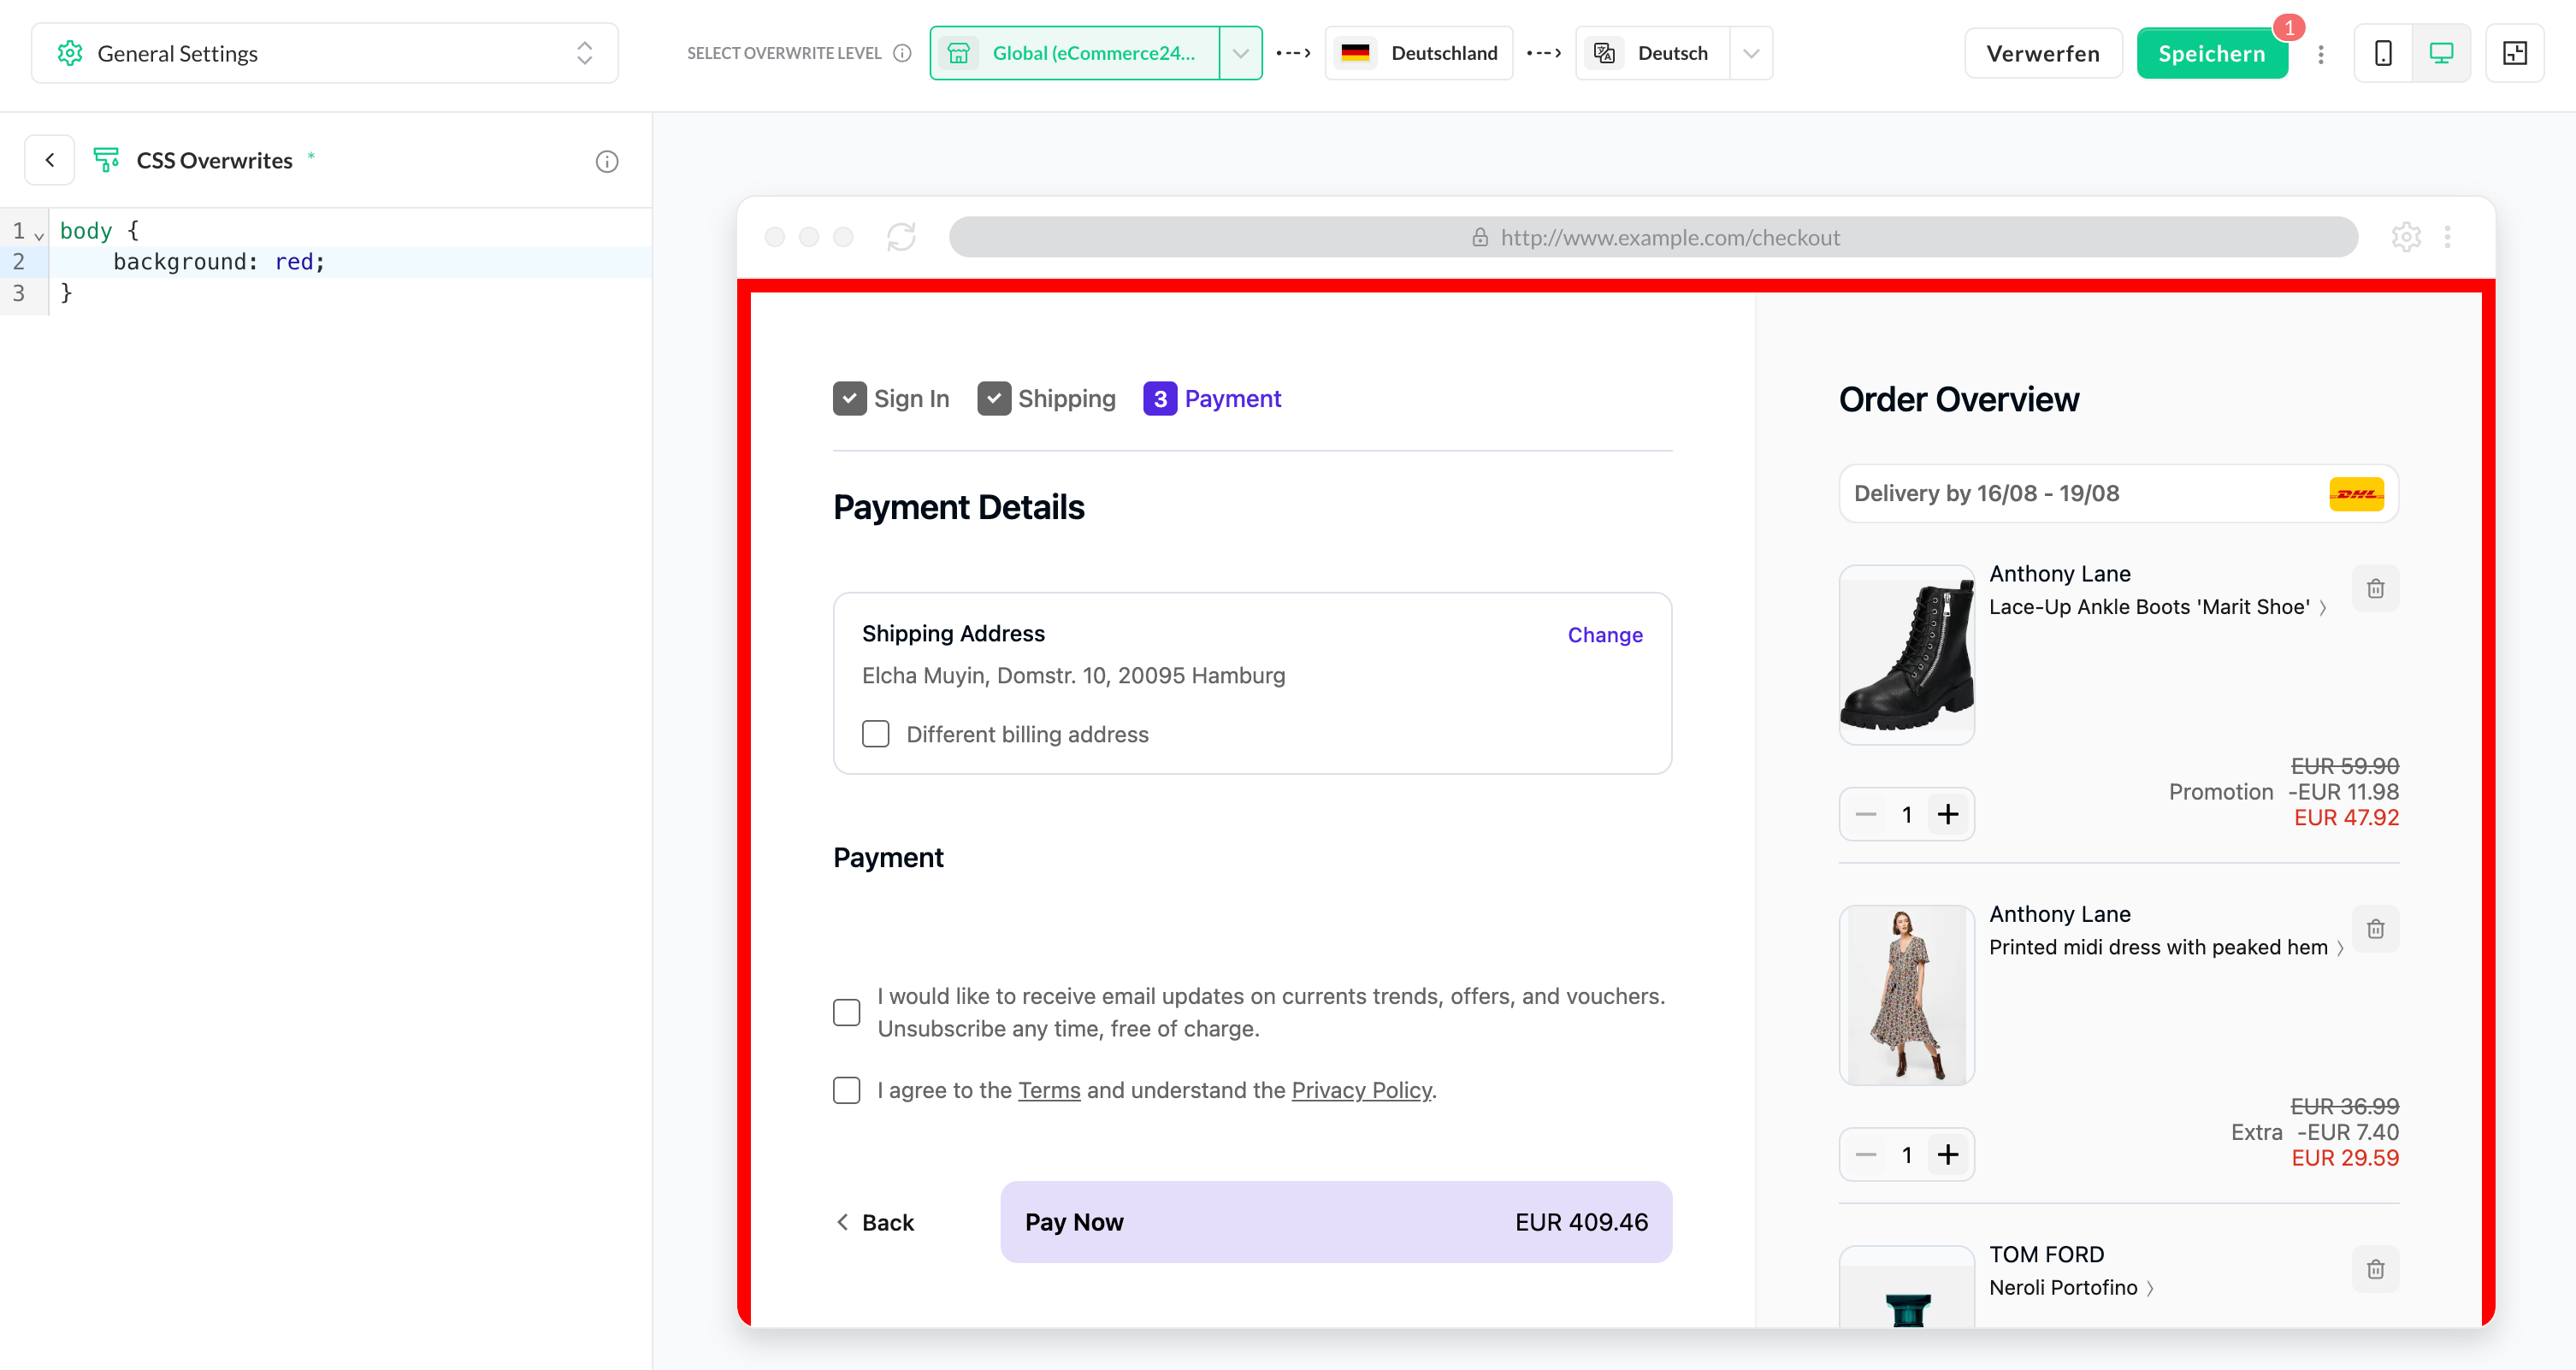Expand the Global overwrite level dropdown arrow
The image size is (2576, 1370).
(1240, 53)
